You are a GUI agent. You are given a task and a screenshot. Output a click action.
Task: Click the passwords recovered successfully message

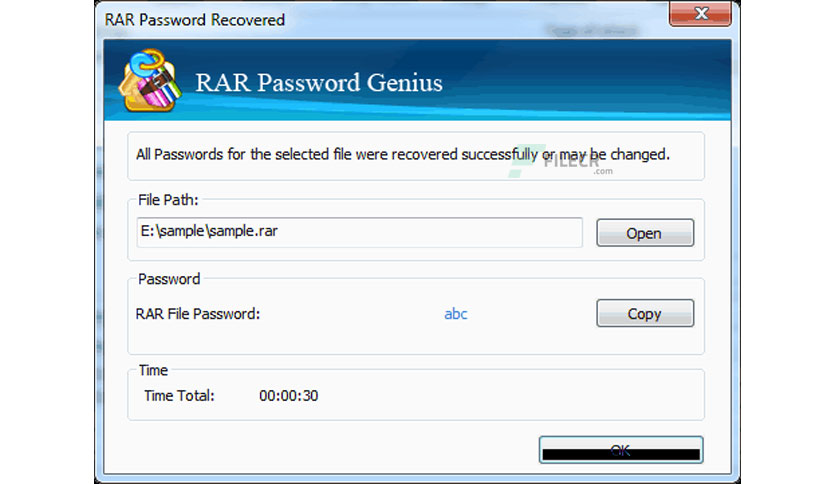[x=403, y=155]
